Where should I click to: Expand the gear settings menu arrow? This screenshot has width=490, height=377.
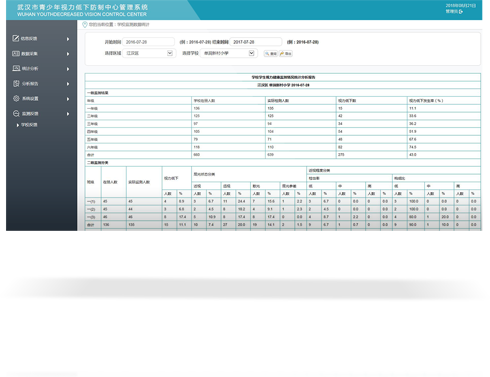(68, 99)
